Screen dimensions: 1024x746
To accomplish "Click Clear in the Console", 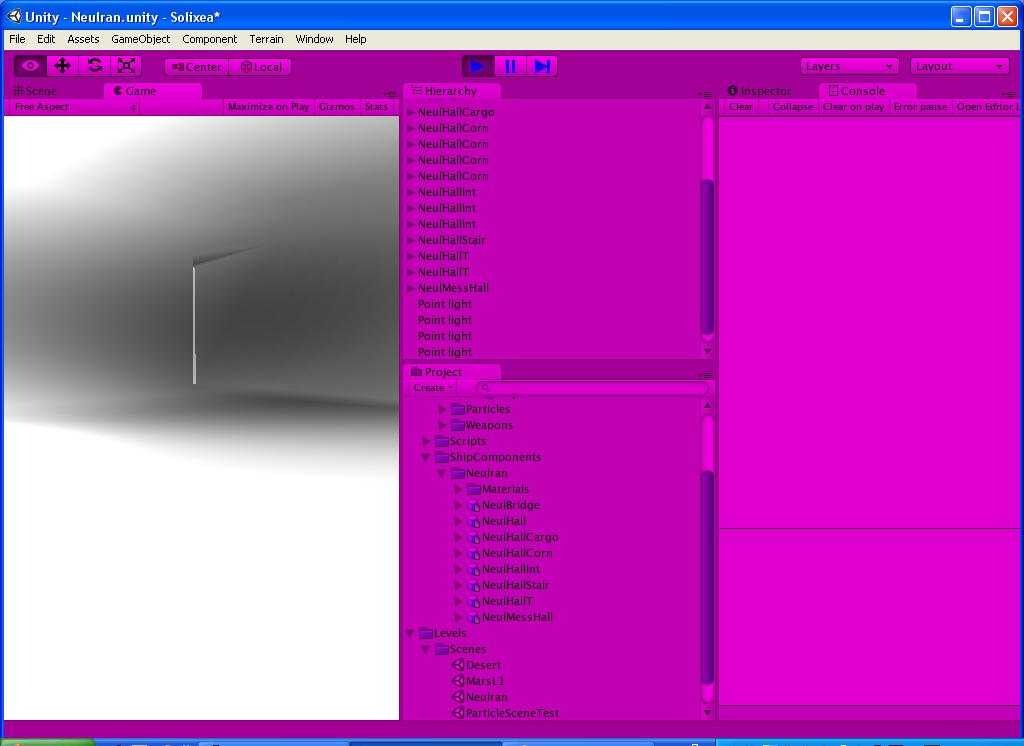I will 741,106.
